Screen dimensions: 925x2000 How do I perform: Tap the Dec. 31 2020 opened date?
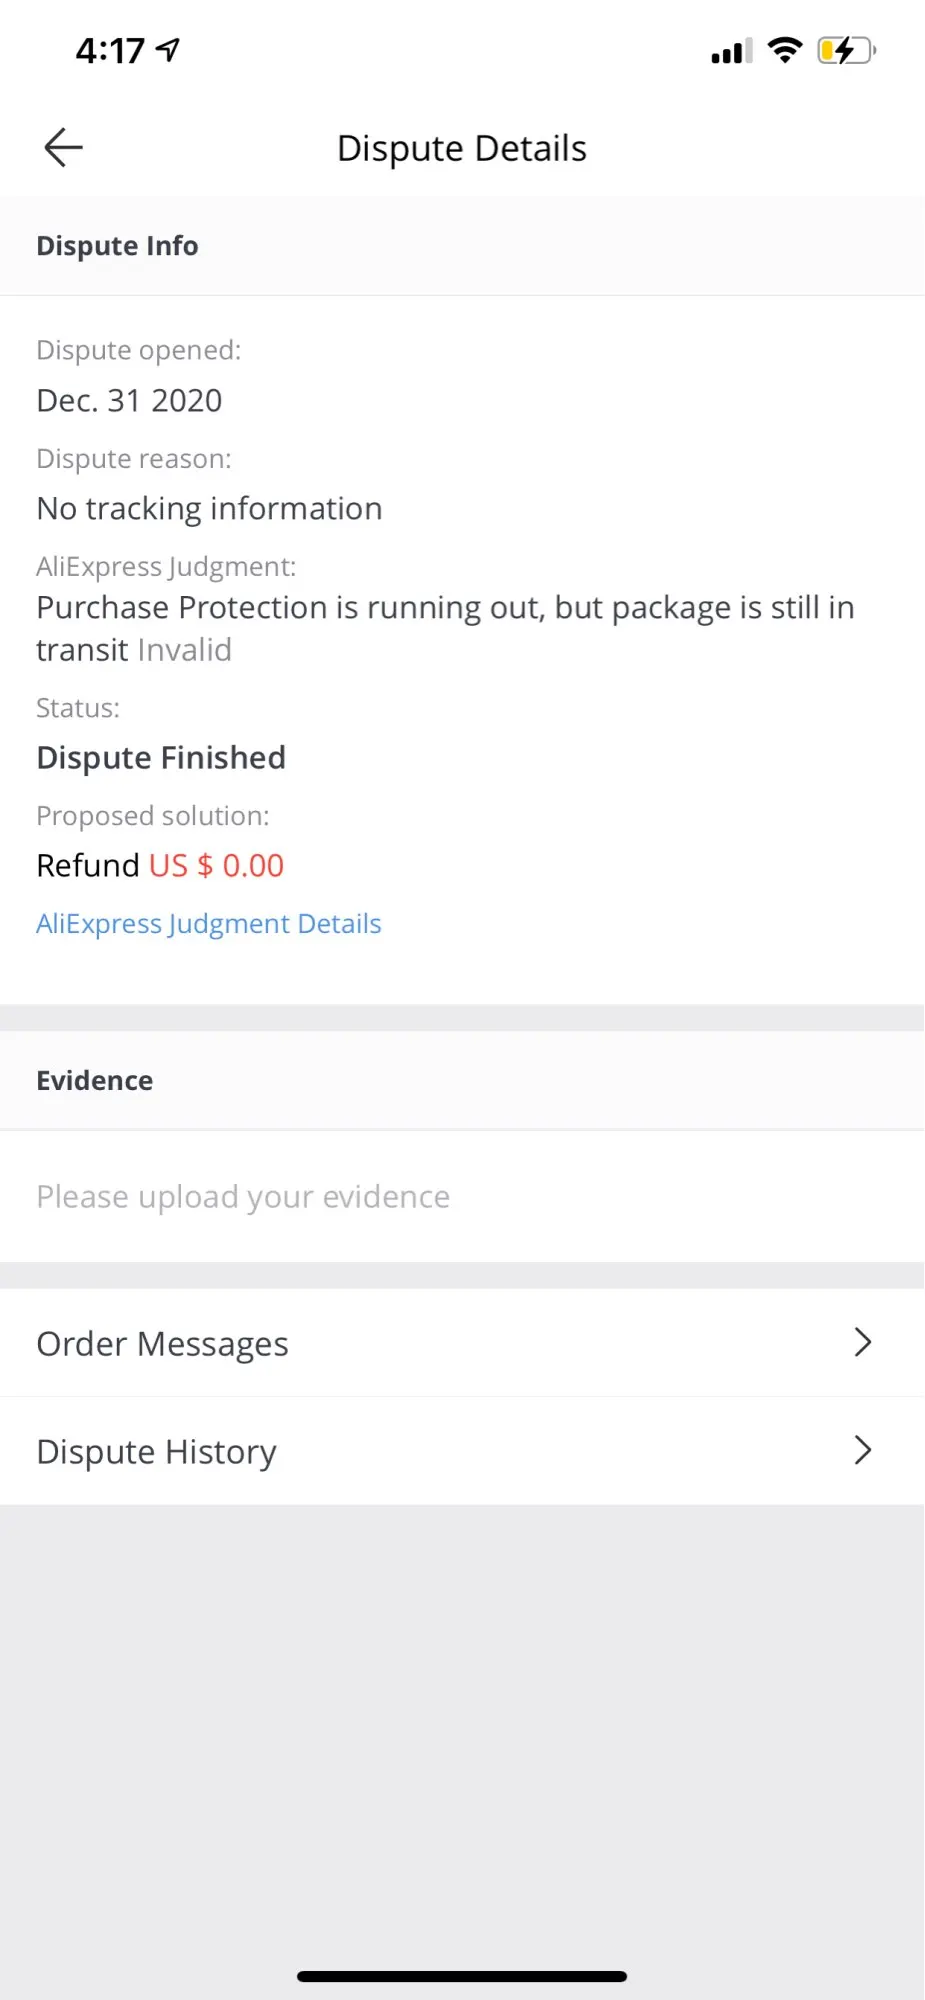(x=129, y=400)
